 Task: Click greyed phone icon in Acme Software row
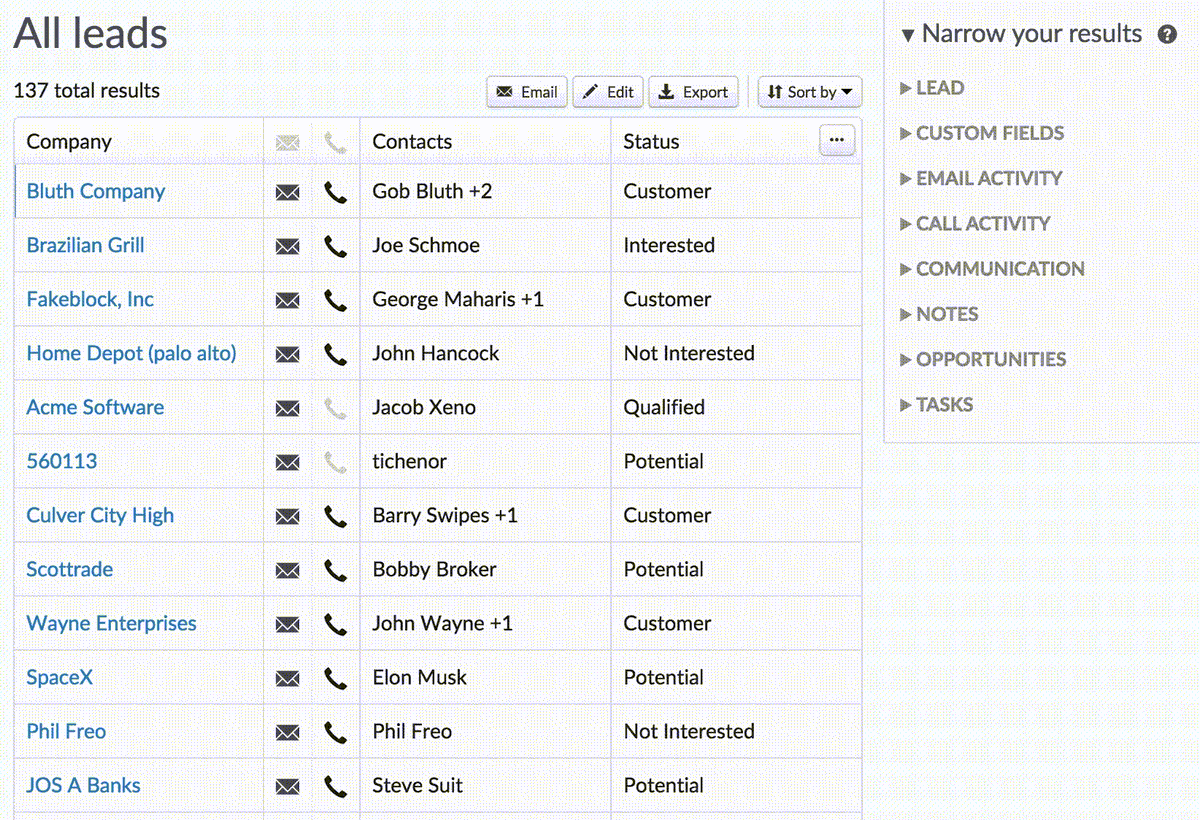pos(336,408)
